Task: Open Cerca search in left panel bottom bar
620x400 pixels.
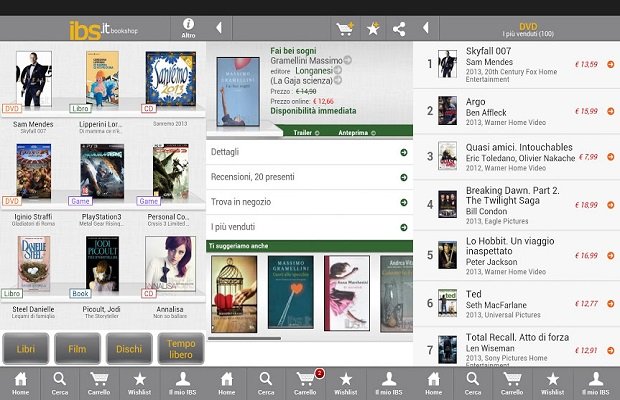Action: (60, 383)
